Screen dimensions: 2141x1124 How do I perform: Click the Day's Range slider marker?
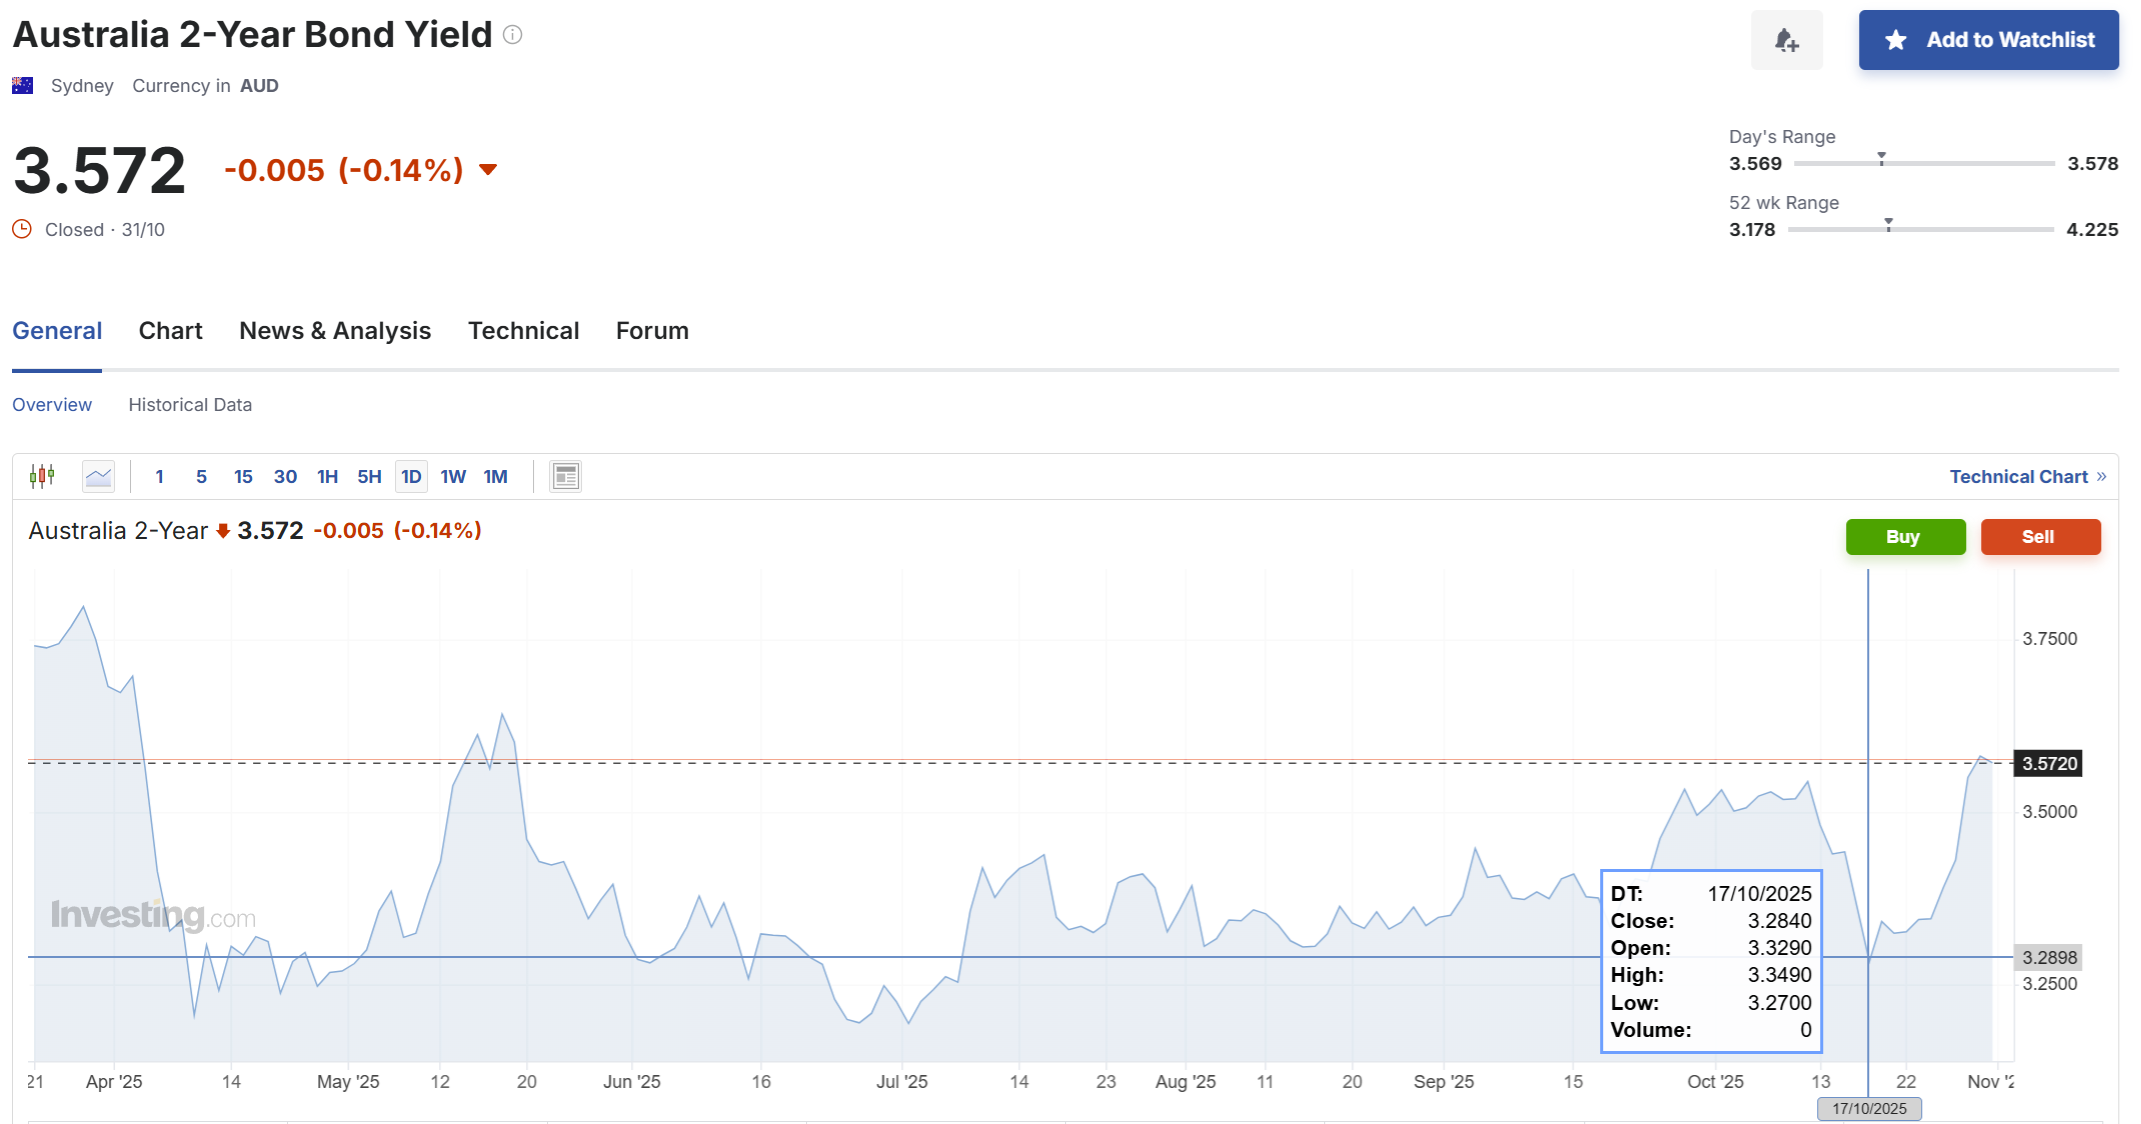tap(1881, 158)
